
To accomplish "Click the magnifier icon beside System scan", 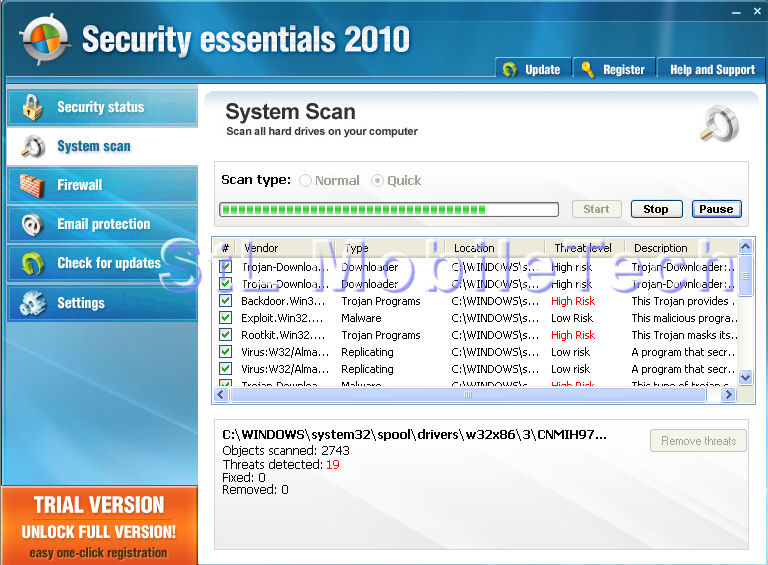I will pos(32,146).
